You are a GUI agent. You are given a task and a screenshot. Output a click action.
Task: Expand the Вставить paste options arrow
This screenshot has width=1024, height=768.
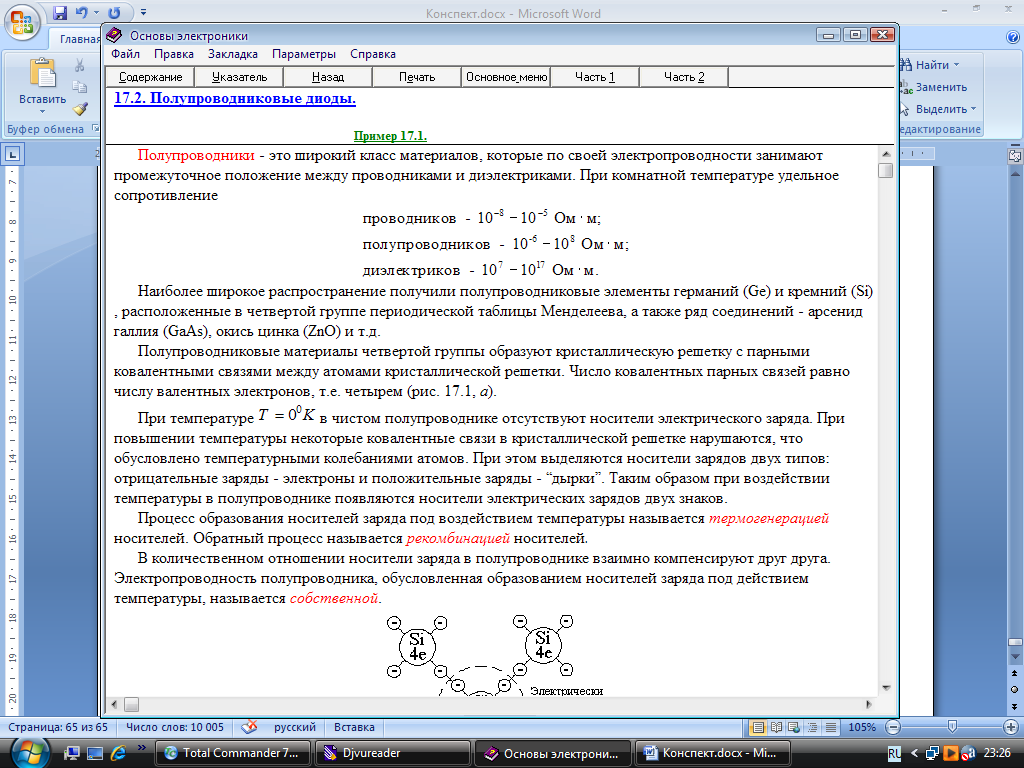[x=42, y=112]
